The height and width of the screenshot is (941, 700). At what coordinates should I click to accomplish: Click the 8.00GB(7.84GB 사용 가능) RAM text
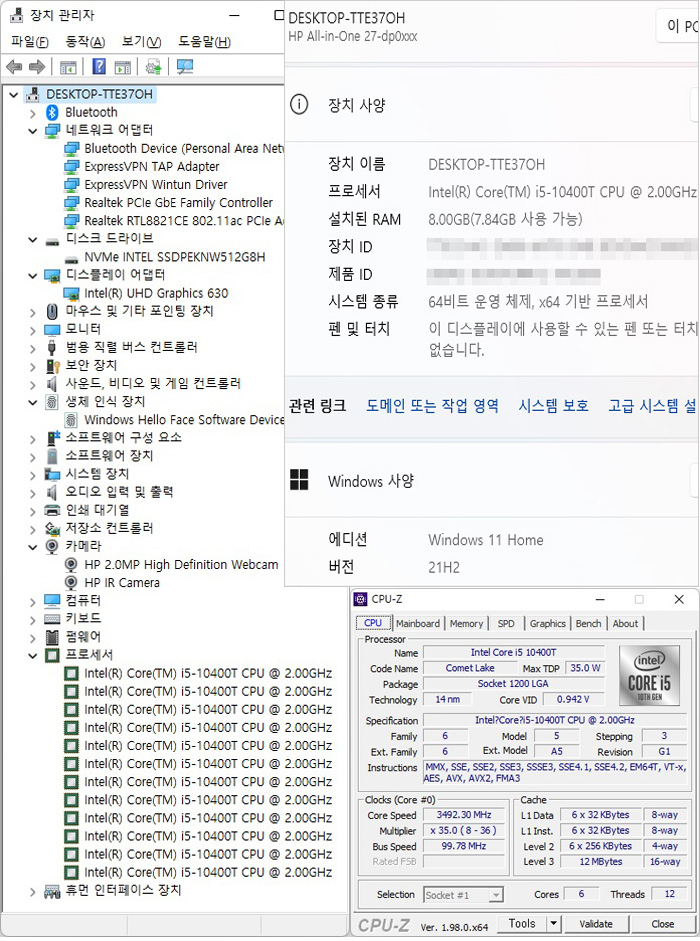[505, 219]
